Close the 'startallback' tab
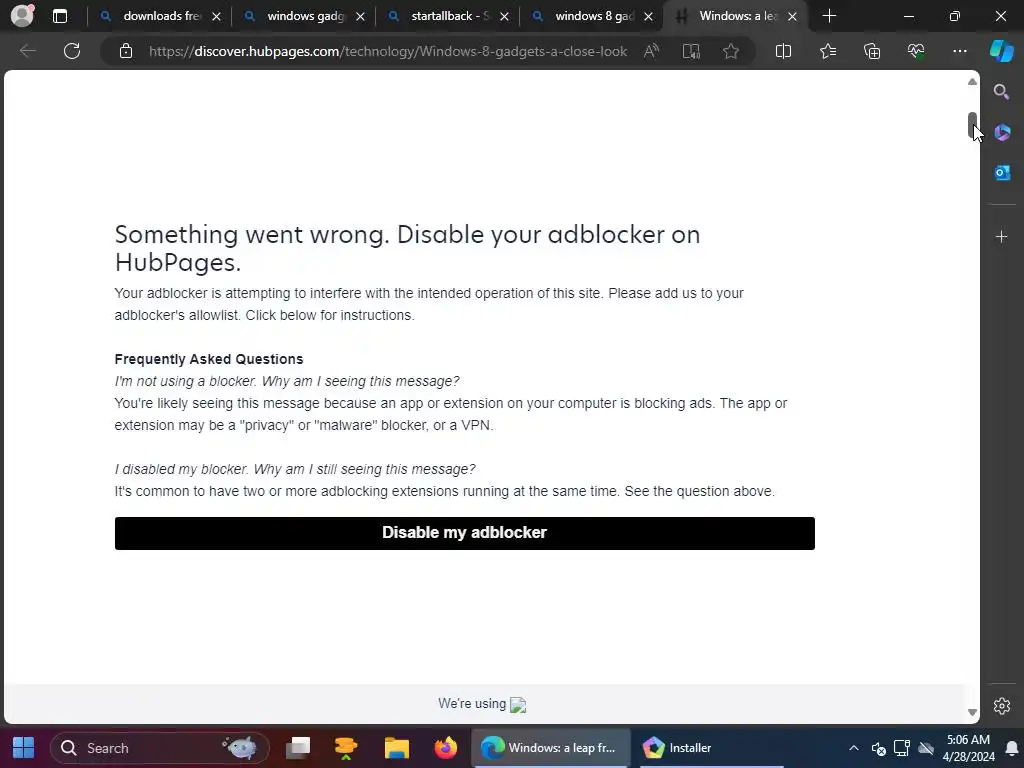The image size is (1024, 768). (504, 17)
